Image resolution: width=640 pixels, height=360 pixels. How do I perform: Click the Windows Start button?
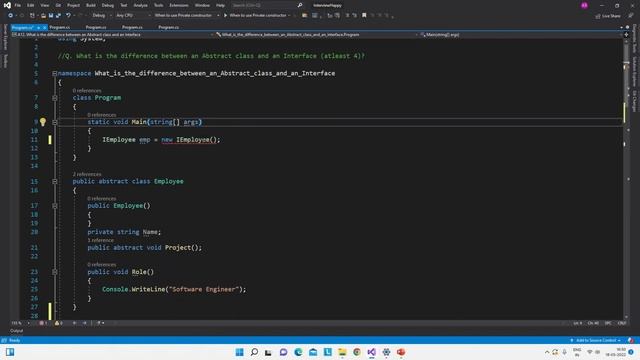(240, 352)
